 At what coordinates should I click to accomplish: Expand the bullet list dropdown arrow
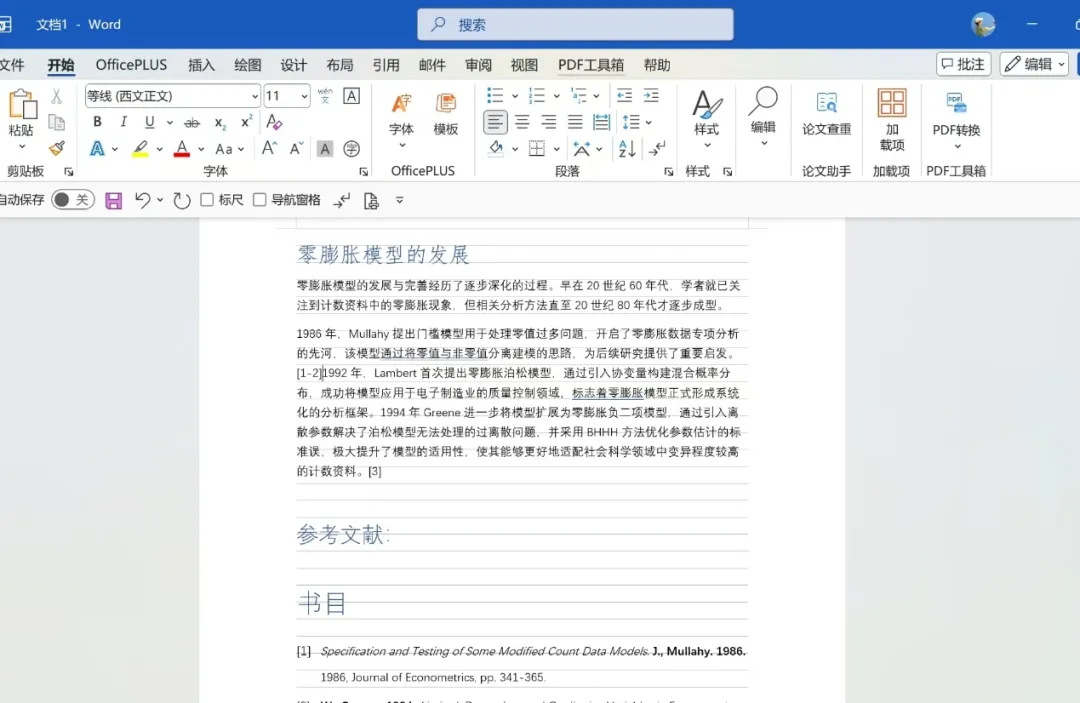tap(515, 96)
